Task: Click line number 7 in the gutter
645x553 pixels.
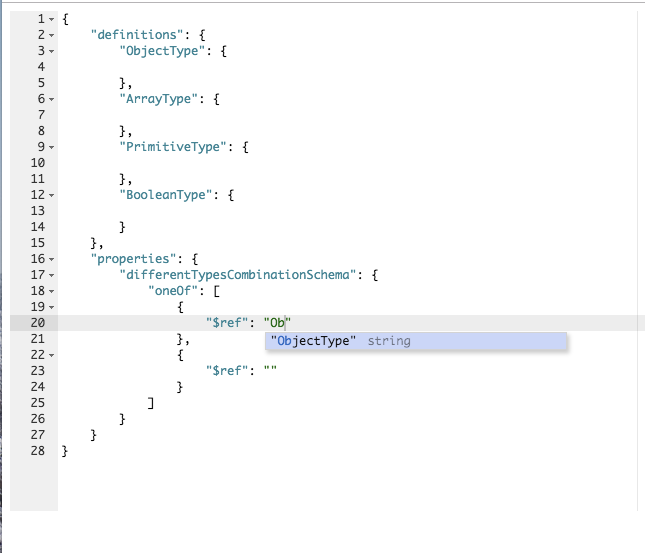Action: pos(41,115)
